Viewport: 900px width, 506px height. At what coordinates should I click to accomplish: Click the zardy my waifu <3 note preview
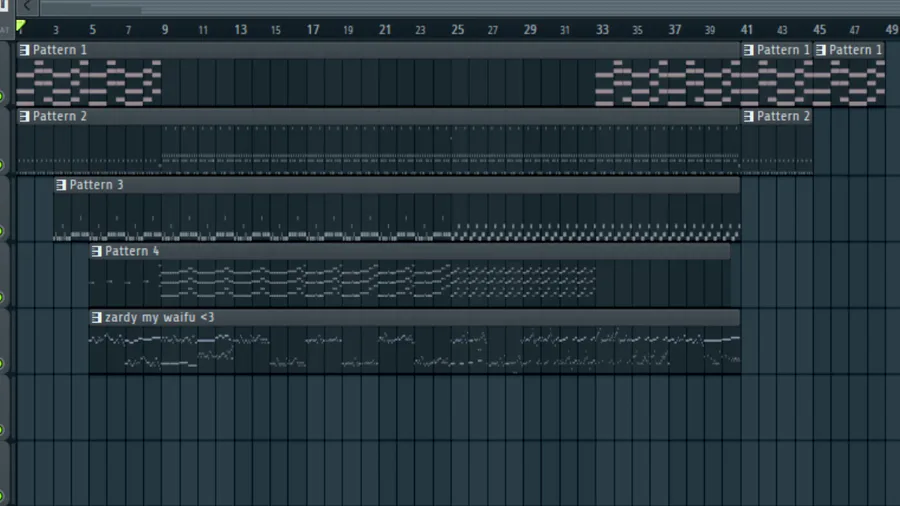tap(414, 349)
